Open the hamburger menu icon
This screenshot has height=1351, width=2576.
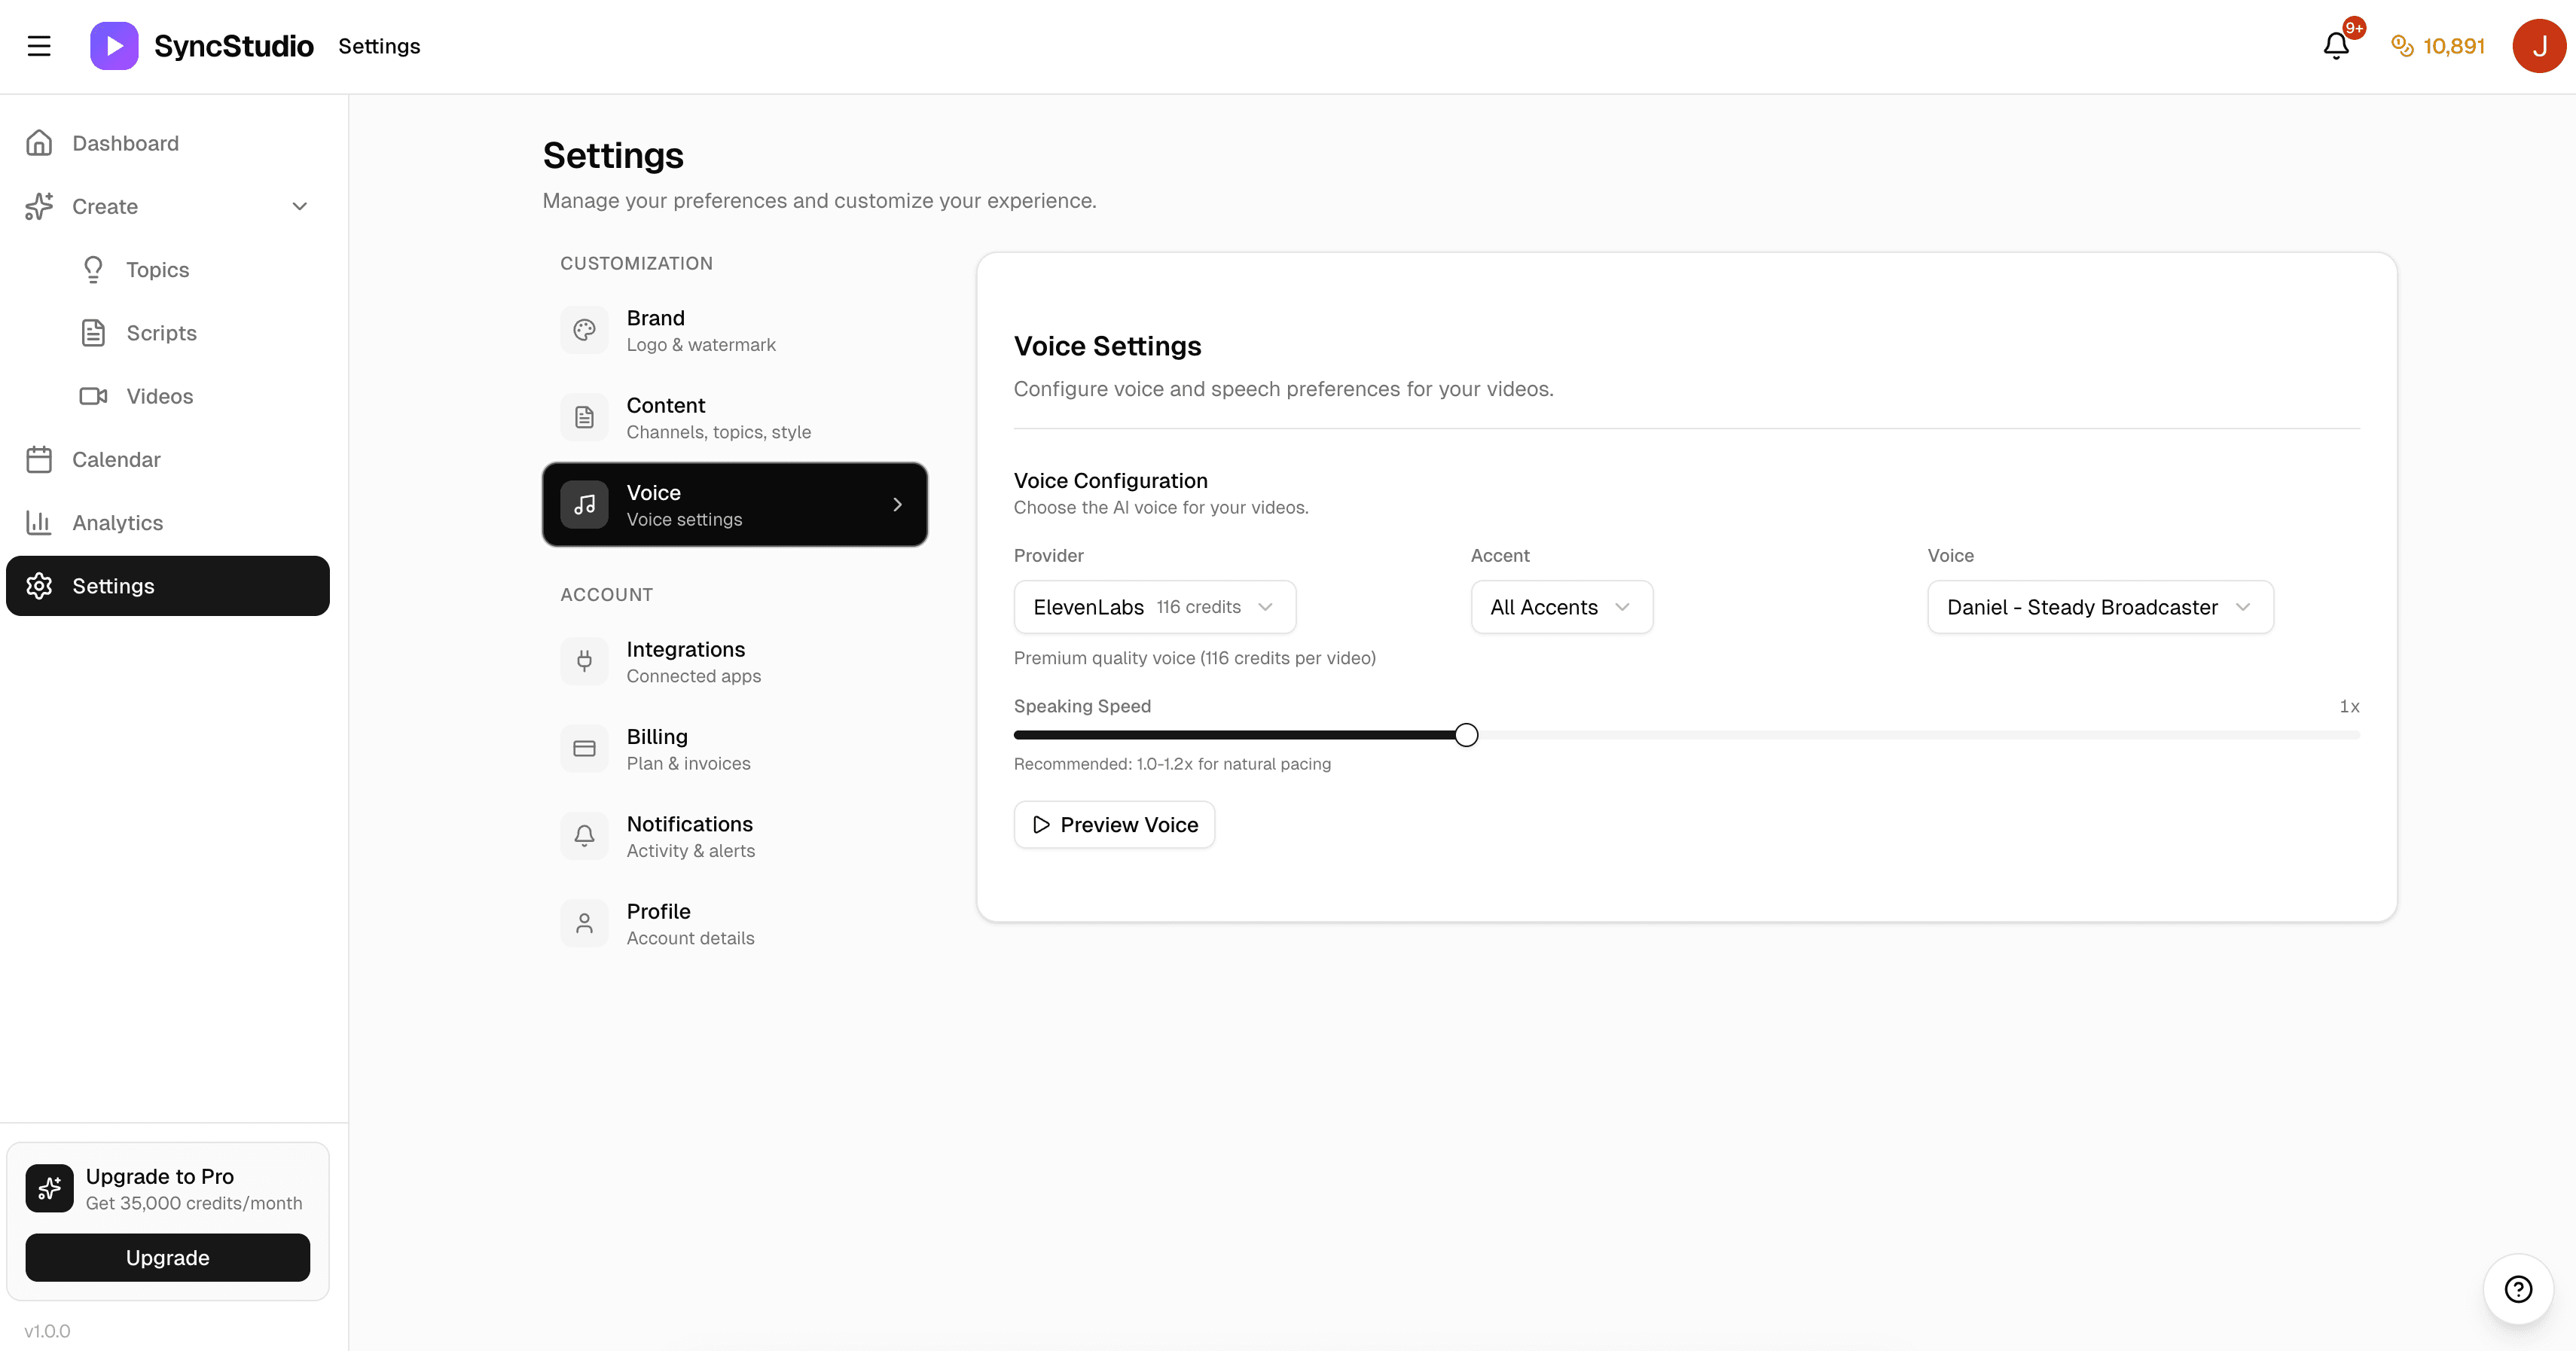[x=39, y=46]
